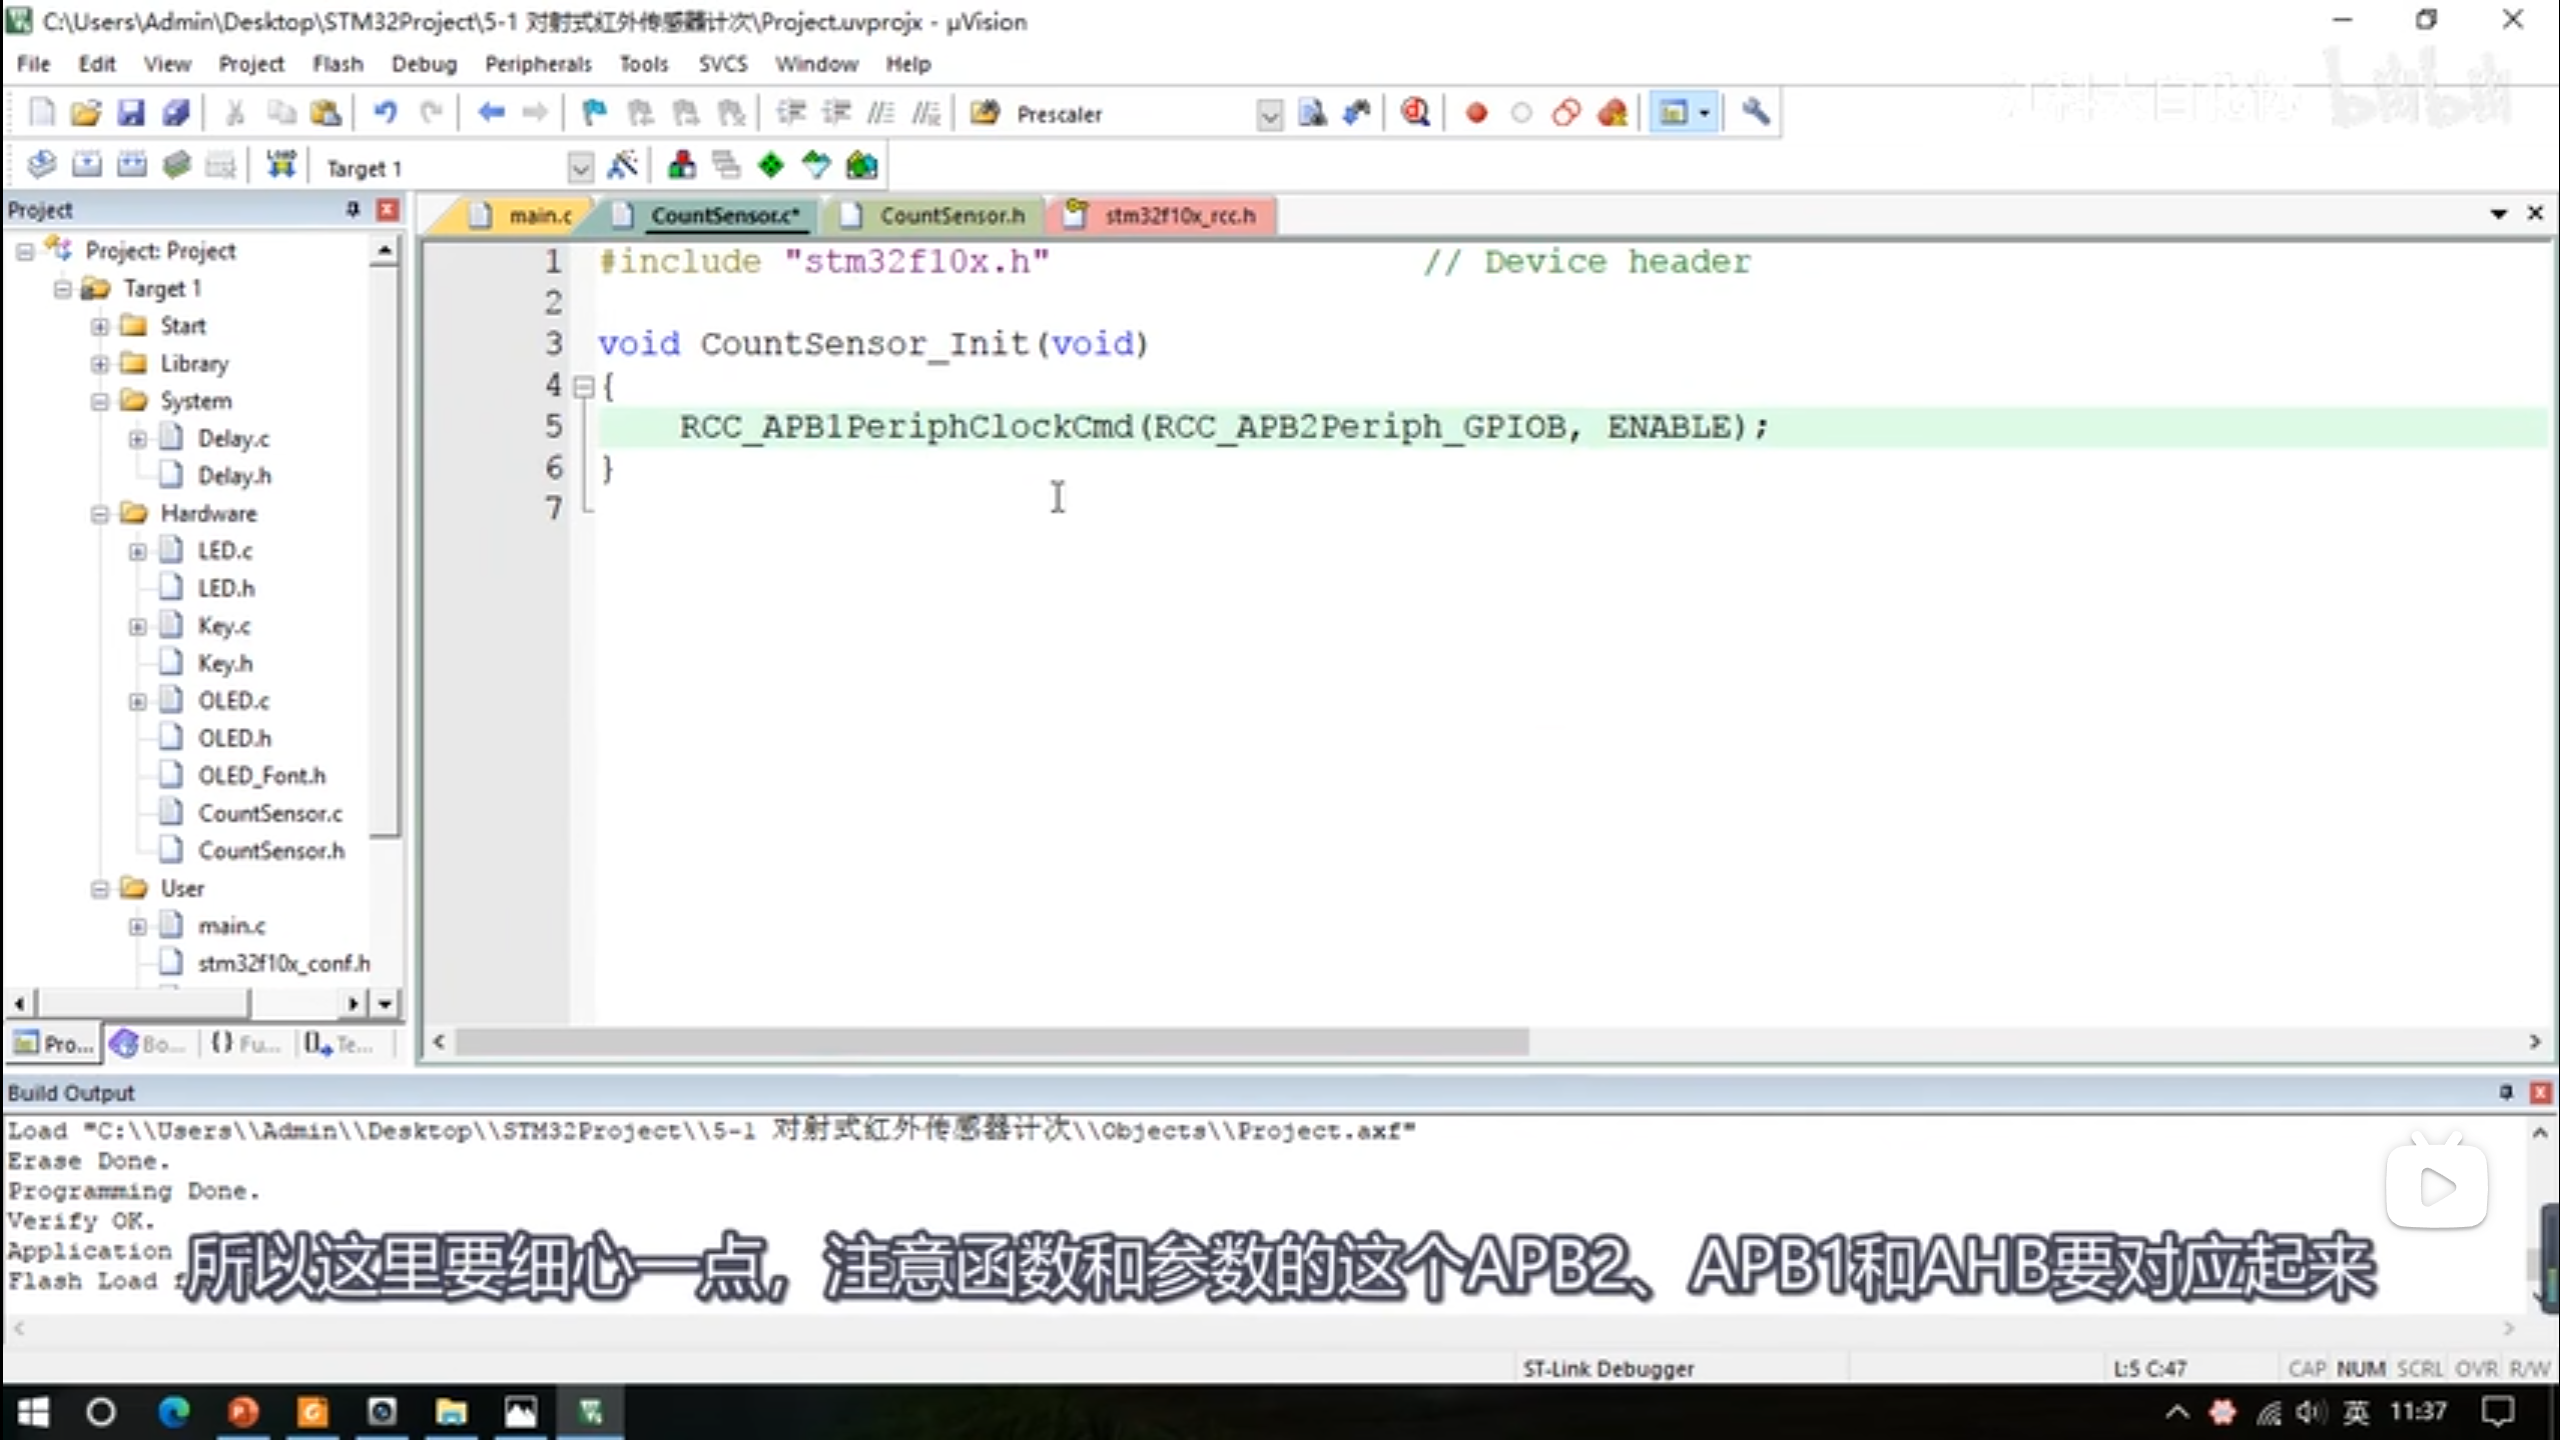
Task: Collapse code fold at line 4
Action: 584,387
